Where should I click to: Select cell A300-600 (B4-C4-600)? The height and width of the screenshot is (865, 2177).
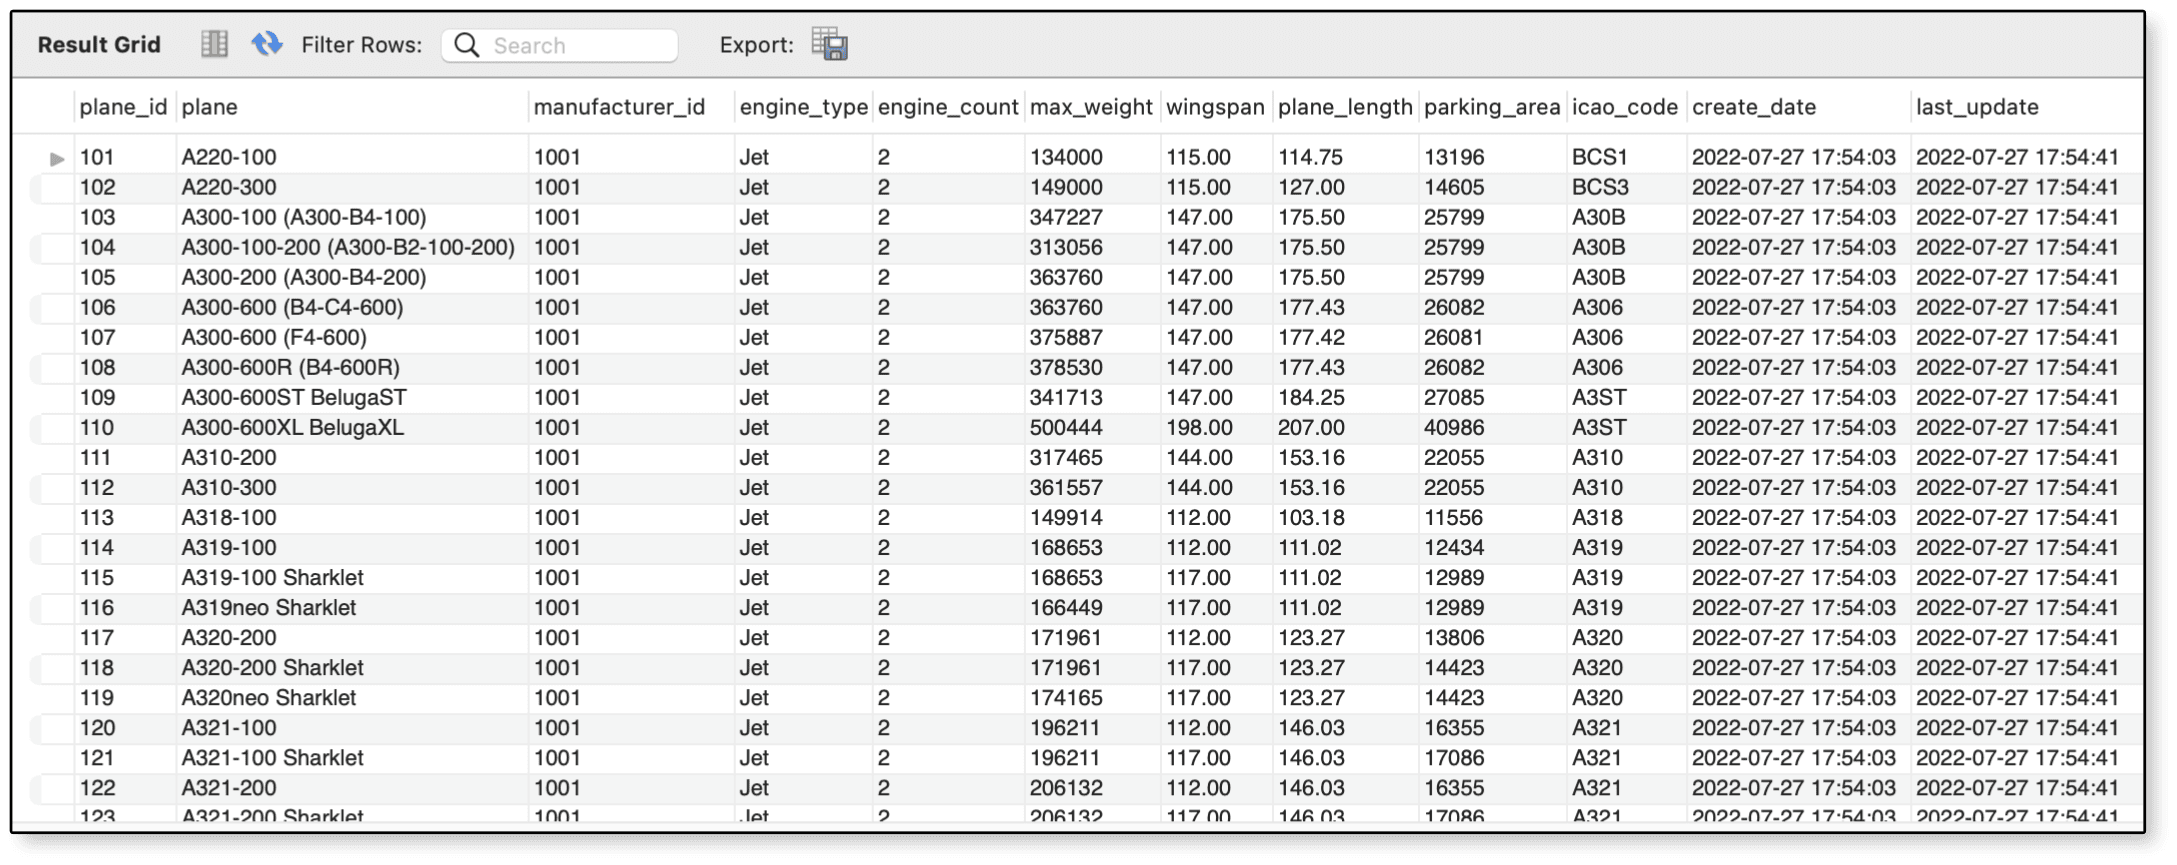pos(292,307)
